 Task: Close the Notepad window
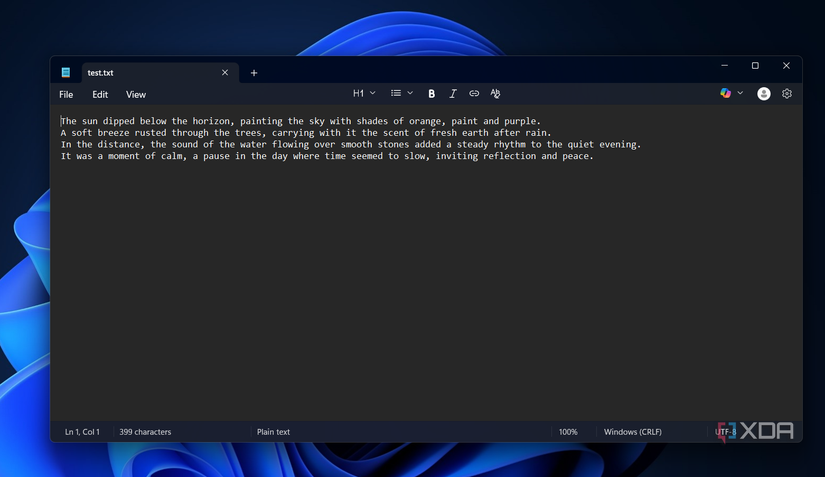[786, 66]
